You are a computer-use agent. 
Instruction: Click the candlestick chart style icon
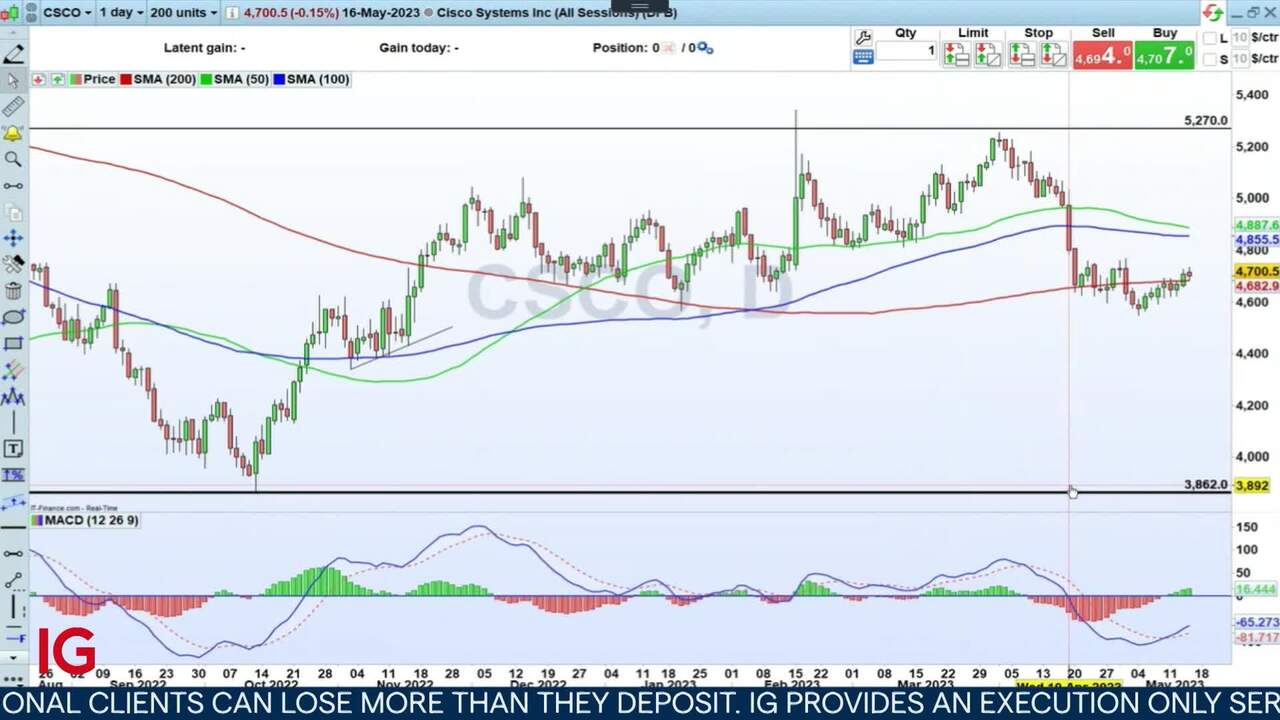(x=9, y=12)
